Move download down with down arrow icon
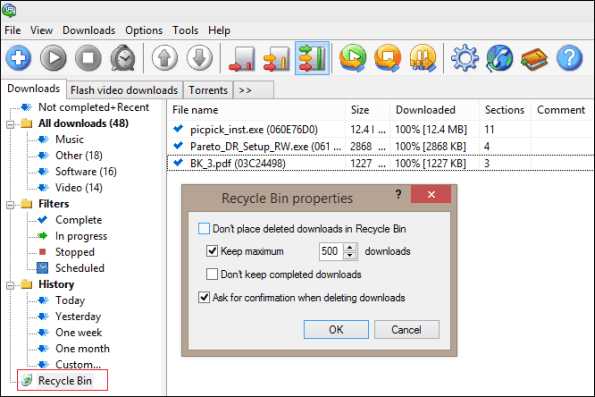This screenshot has width=595, height=397. pos(199,58)
